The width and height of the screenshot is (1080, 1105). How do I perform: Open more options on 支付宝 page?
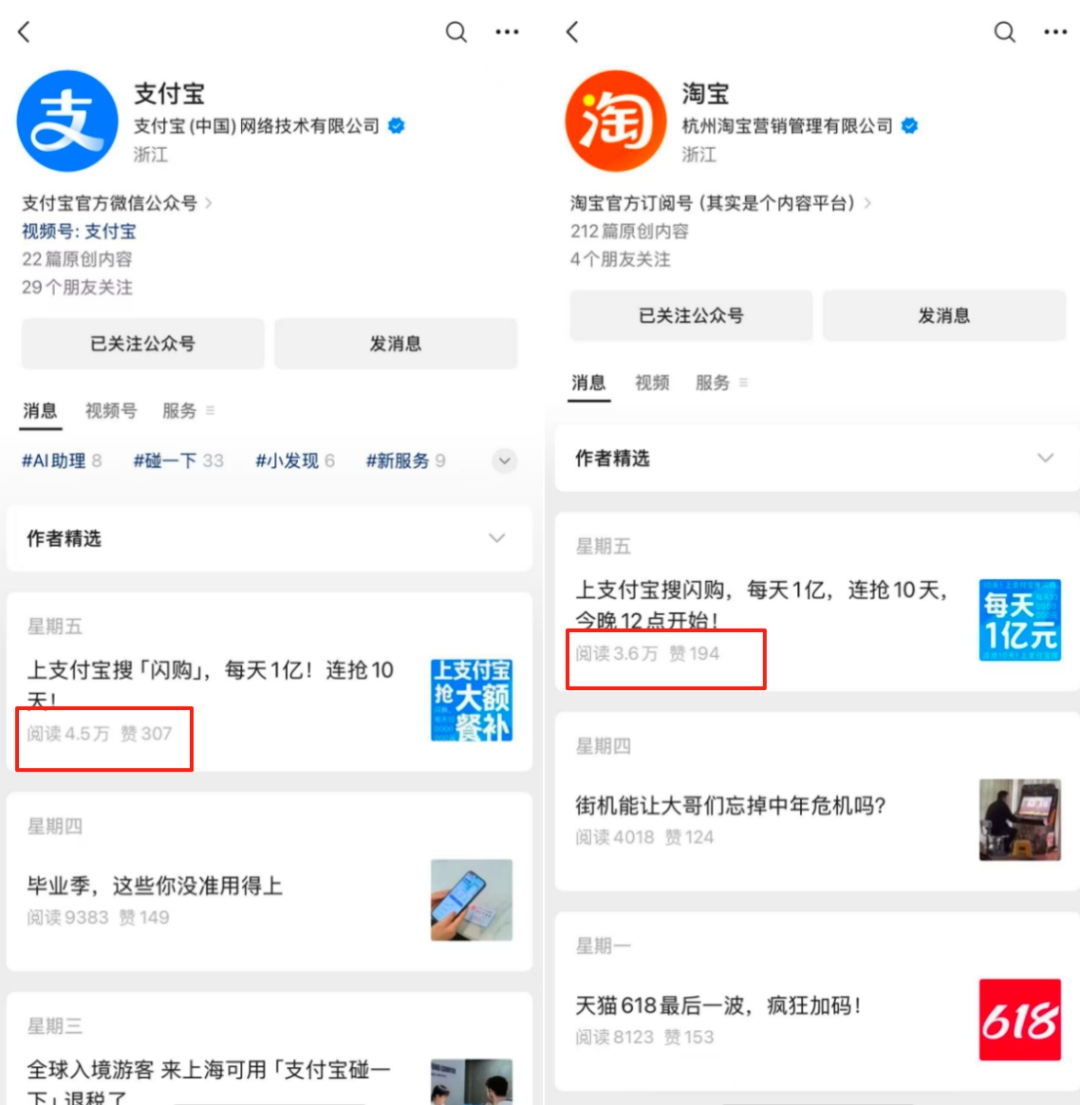(507, 32)
